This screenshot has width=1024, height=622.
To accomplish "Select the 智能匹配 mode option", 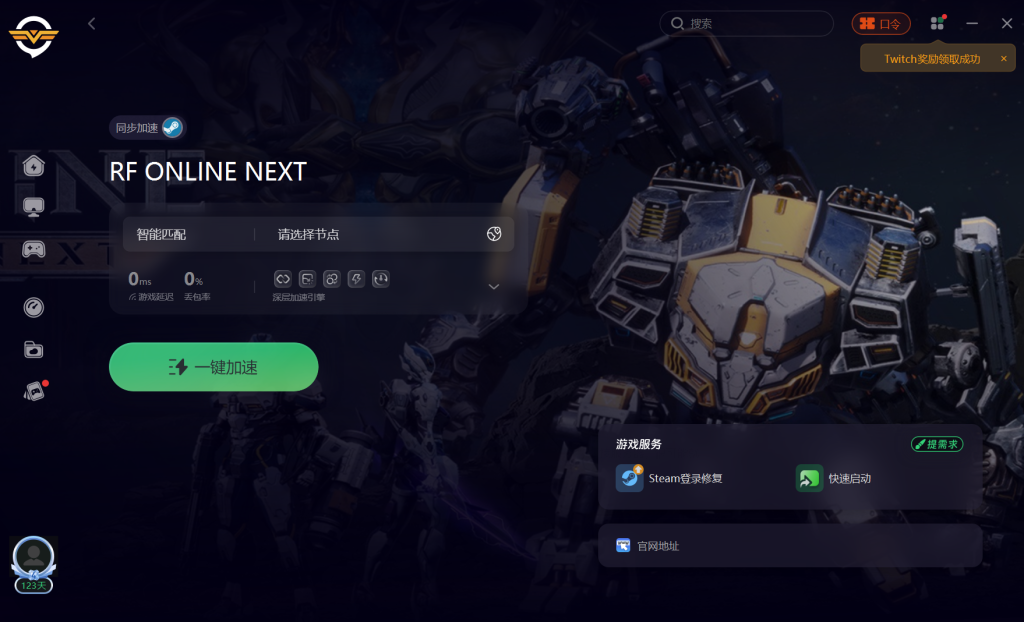I will coord(161,234).
